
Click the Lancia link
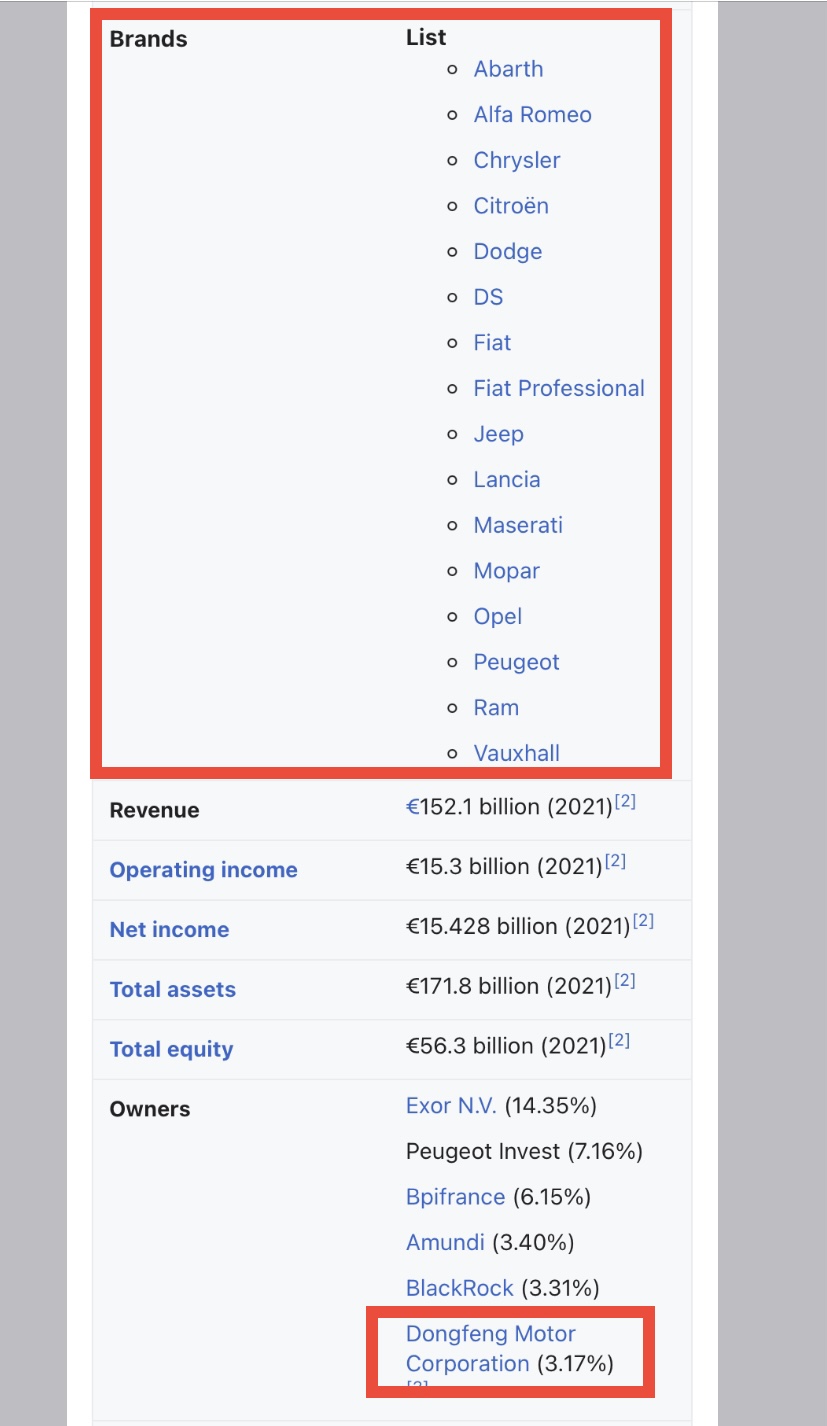[506, 480]
